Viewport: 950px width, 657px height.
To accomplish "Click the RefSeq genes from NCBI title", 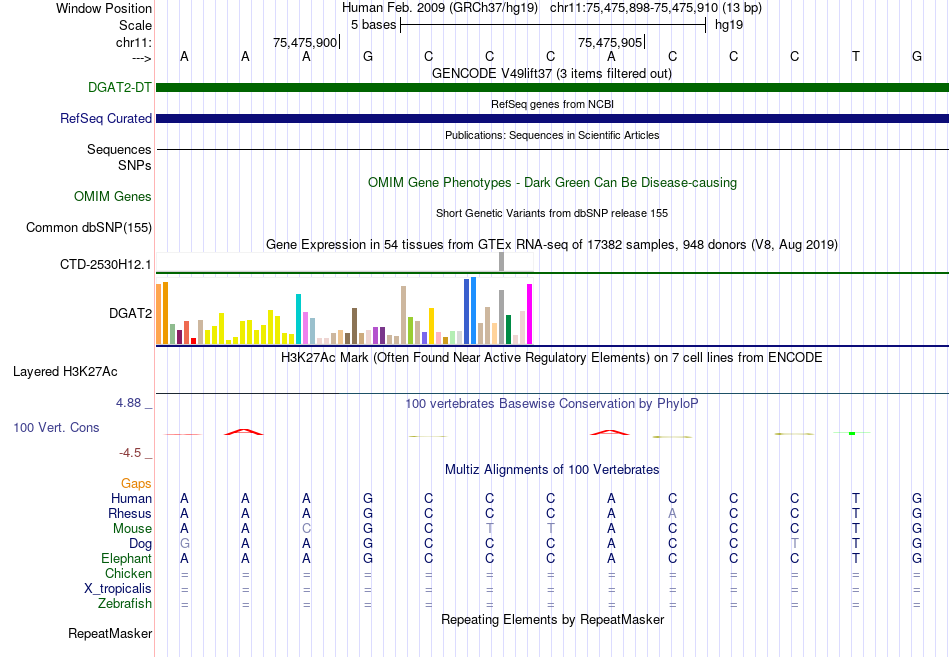I will click(x=552, y=104).
